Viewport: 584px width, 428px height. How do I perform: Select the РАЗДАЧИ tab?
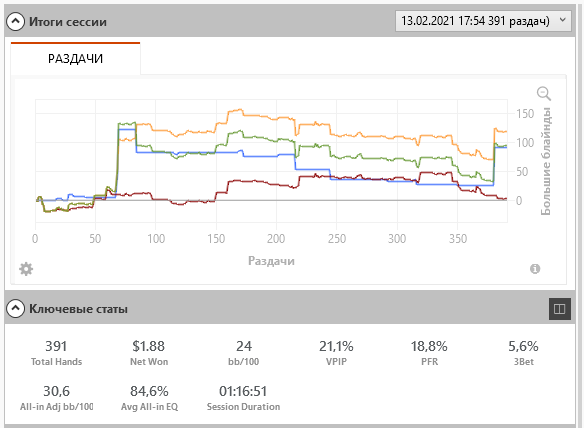tap(75, 58)
